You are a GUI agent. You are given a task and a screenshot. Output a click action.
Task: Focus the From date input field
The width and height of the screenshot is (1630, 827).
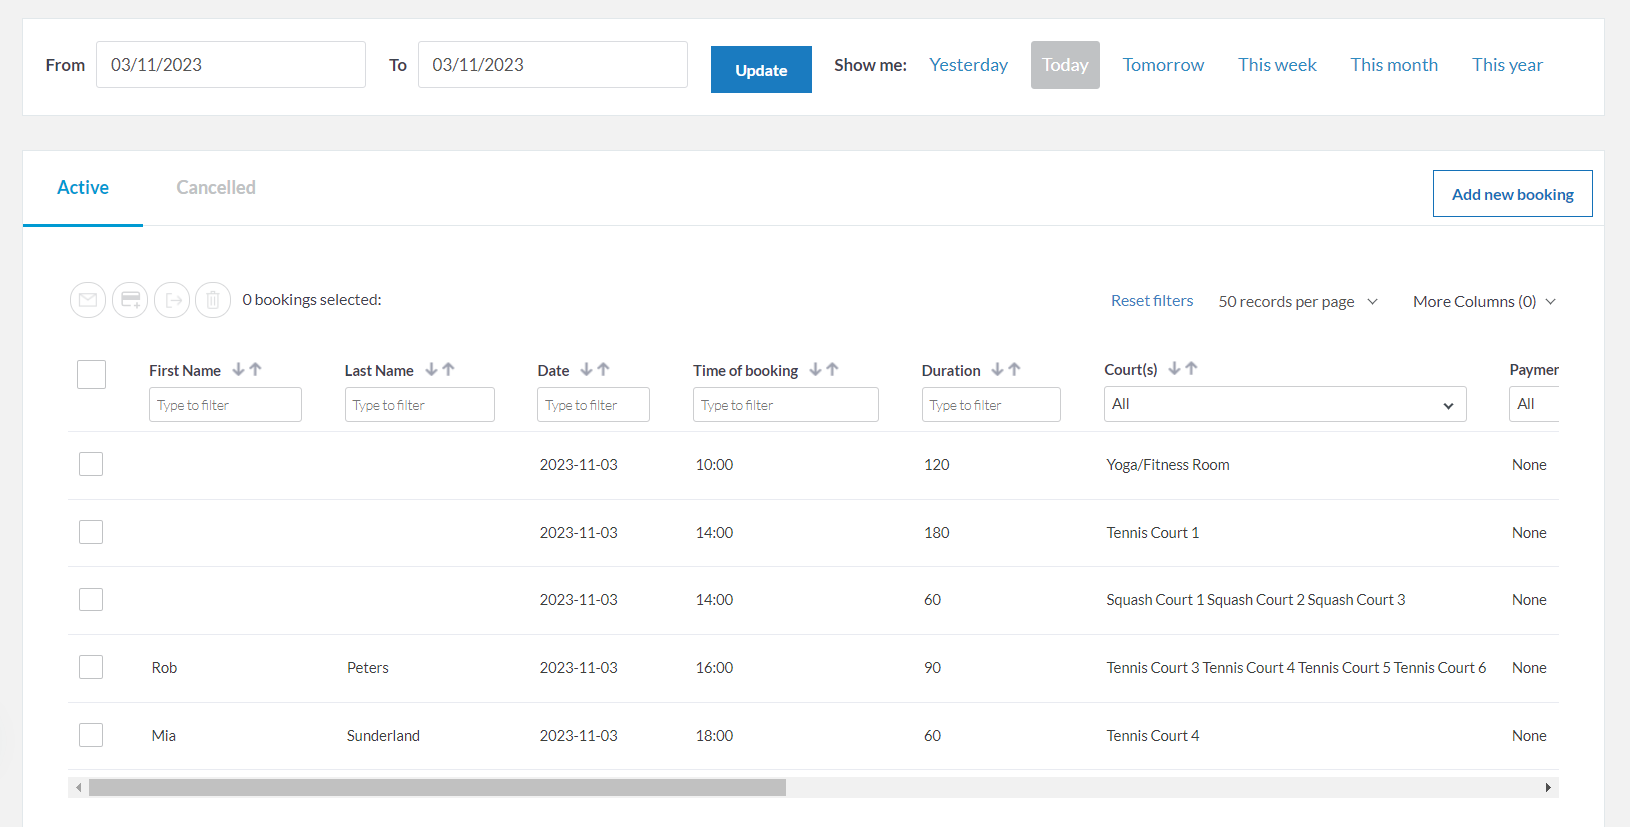tap(231, 65)
